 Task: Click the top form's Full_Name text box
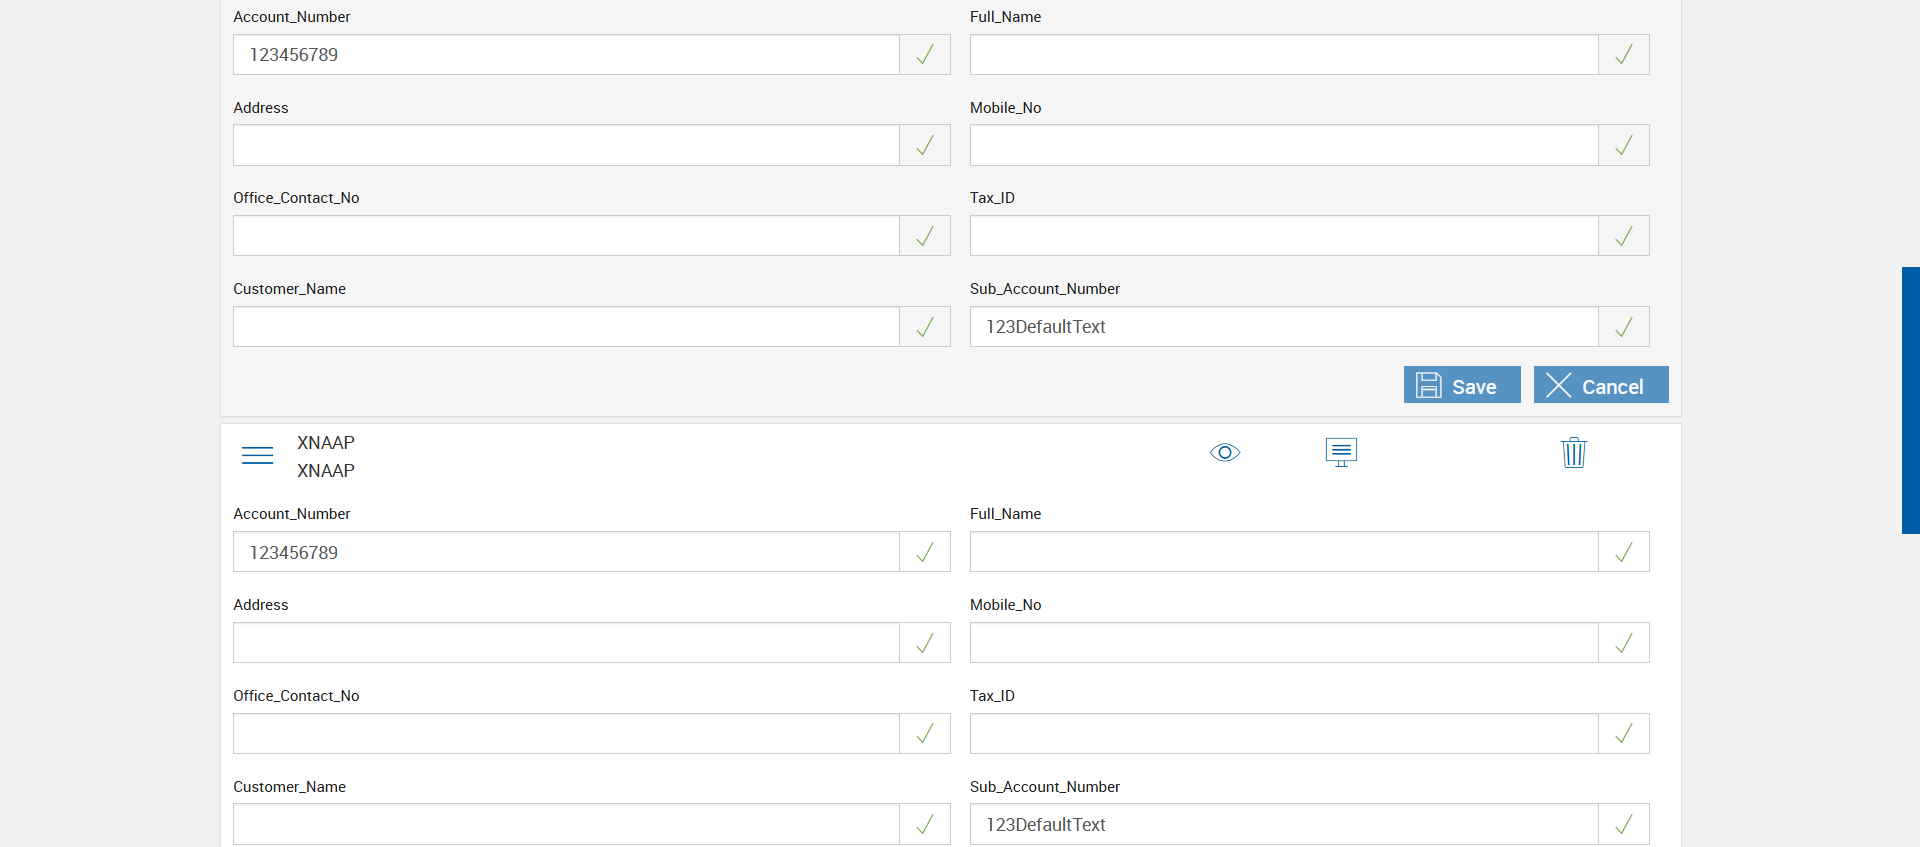[1283, 55]
